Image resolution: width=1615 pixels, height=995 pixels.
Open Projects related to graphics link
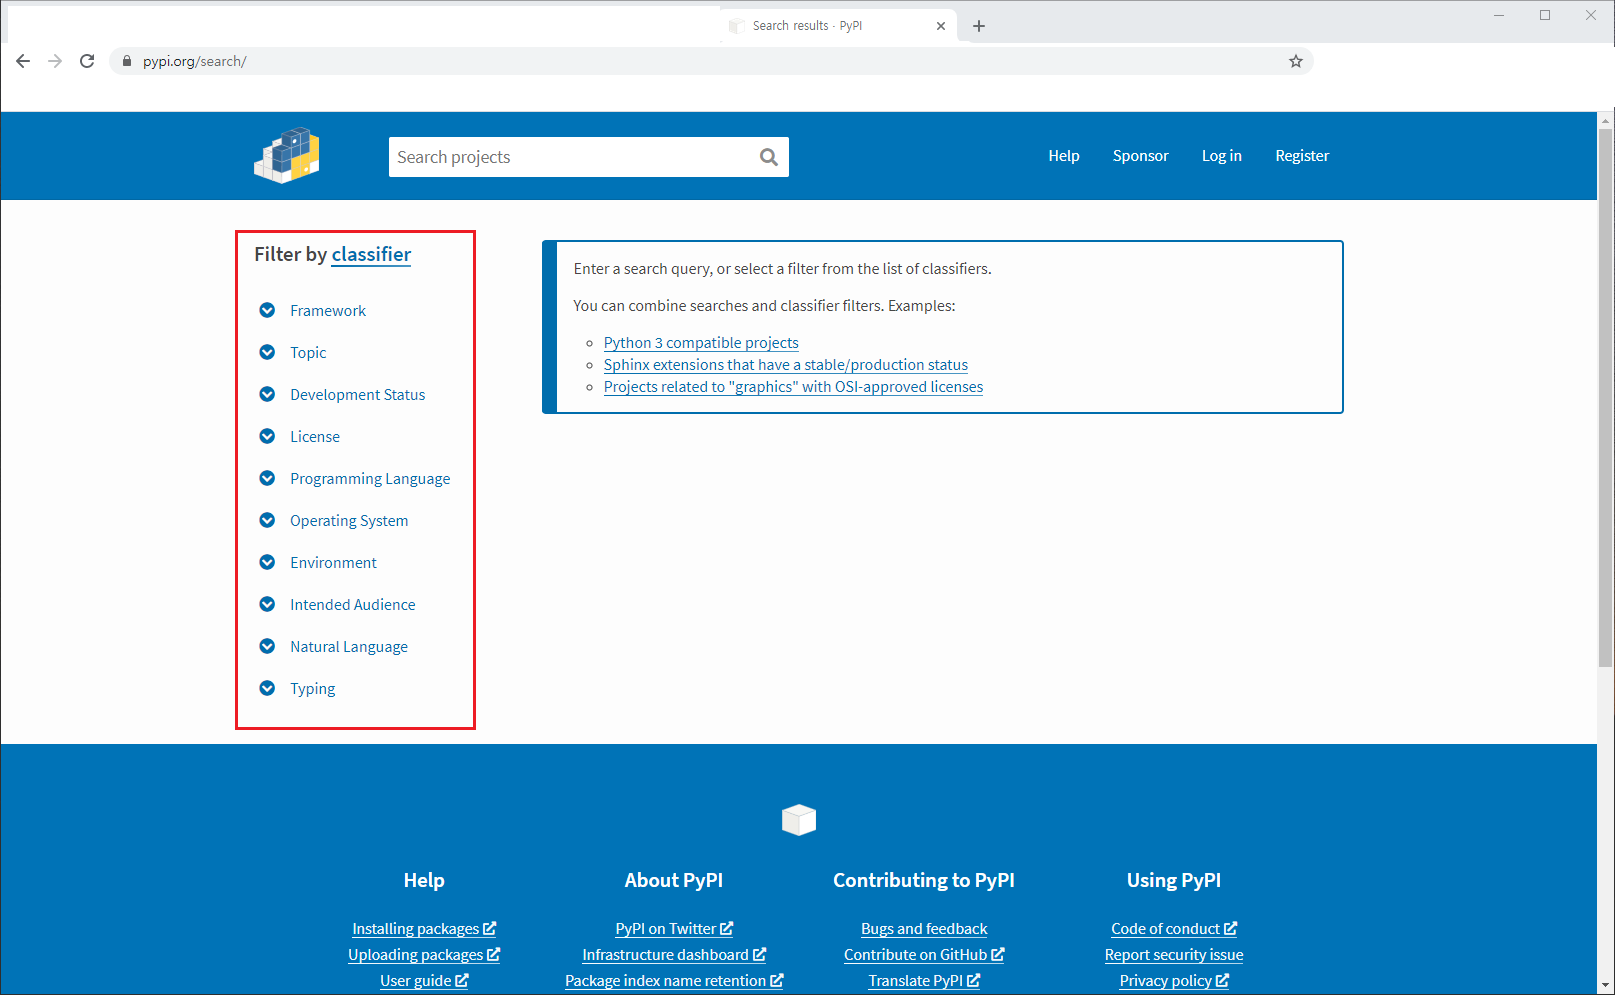pos(793,387)
